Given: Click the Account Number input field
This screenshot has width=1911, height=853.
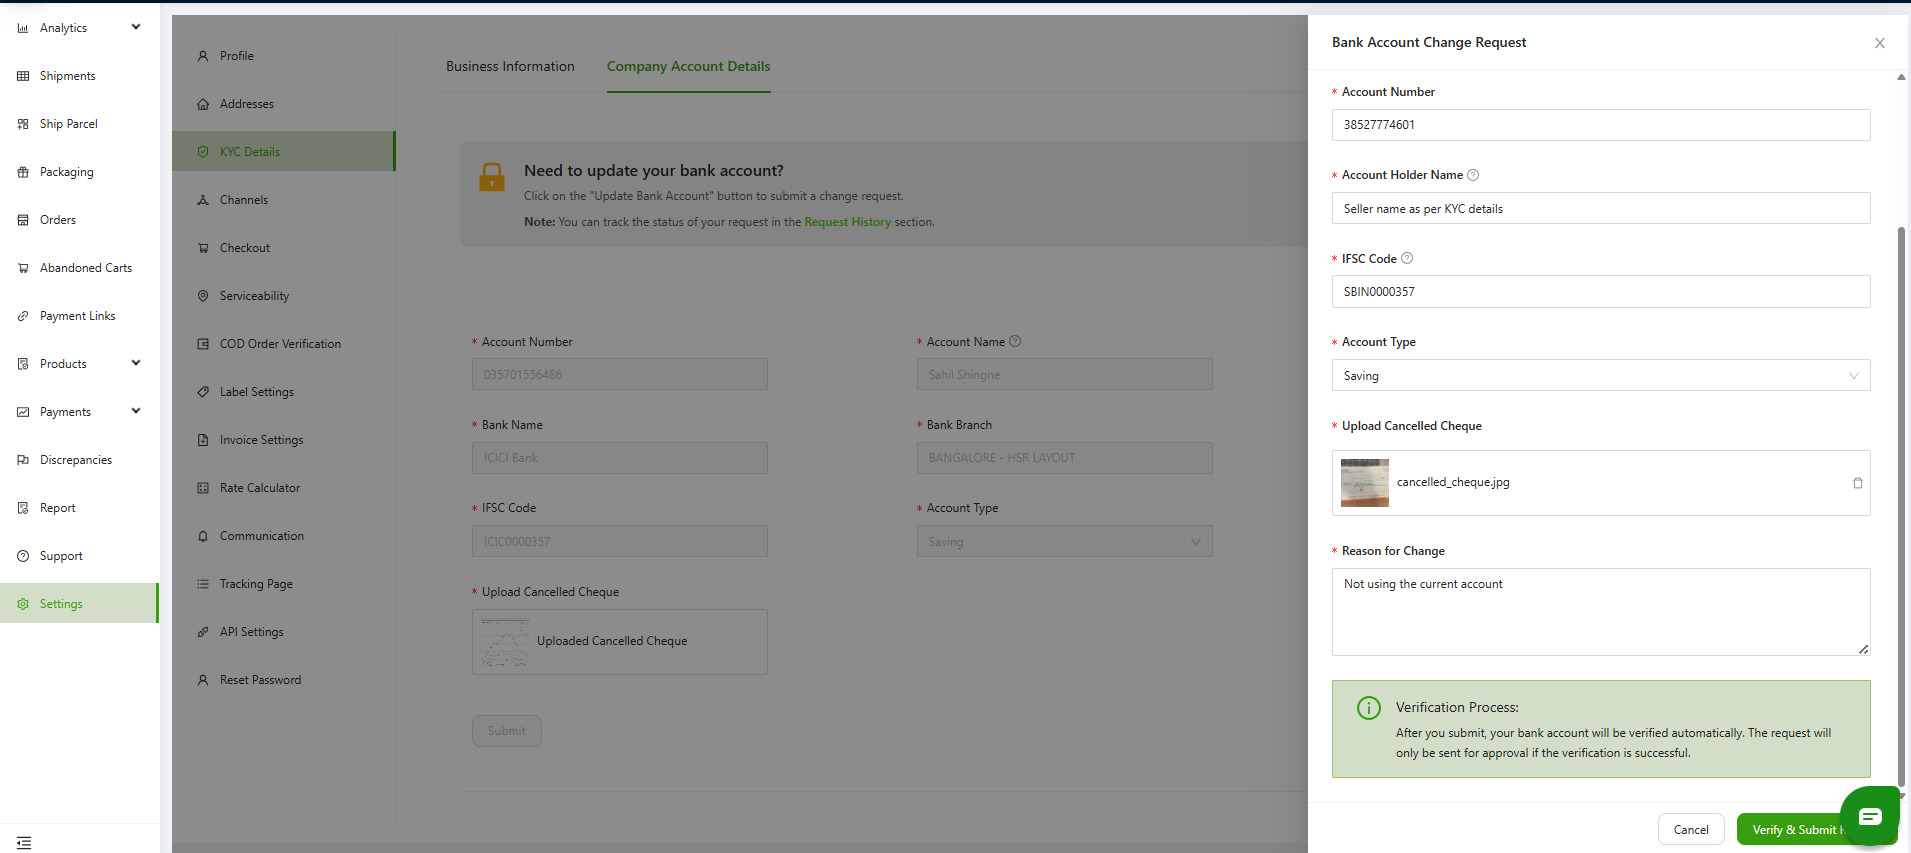Looking at the screenshot, I should (x=1600, y=125).
